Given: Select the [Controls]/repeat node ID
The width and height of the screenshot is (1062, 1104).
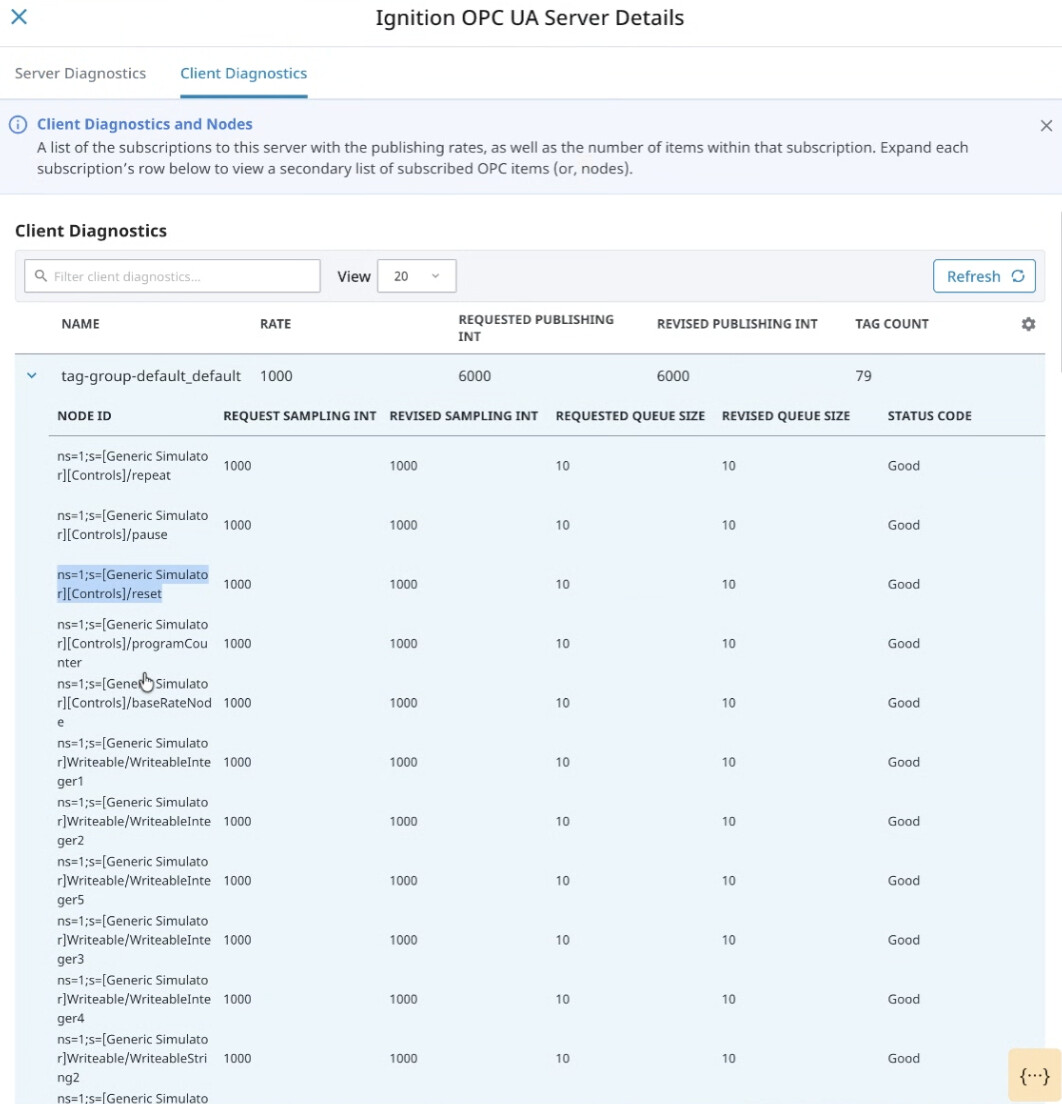Looking at the screenshot, I should [132, 465].
